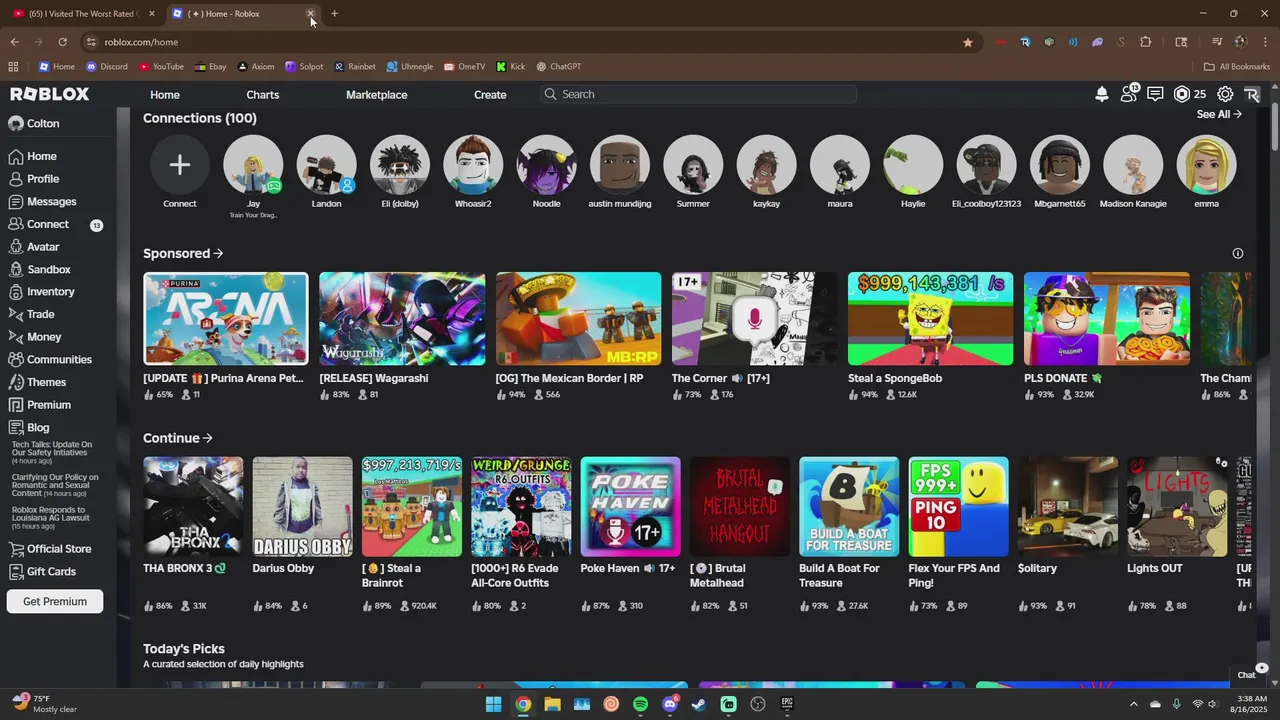Go back using the browser back arrow
The height and width of the screenshot is (720, 1280).
point(14,42)
